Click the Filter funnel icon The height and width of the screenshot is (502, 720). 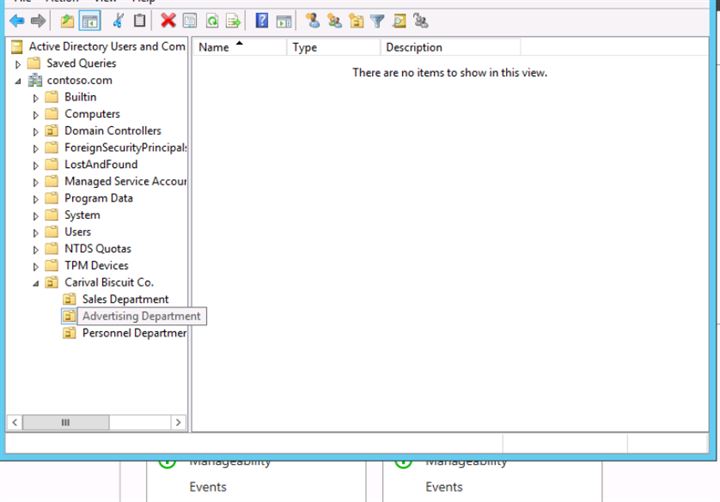(378, 20)
